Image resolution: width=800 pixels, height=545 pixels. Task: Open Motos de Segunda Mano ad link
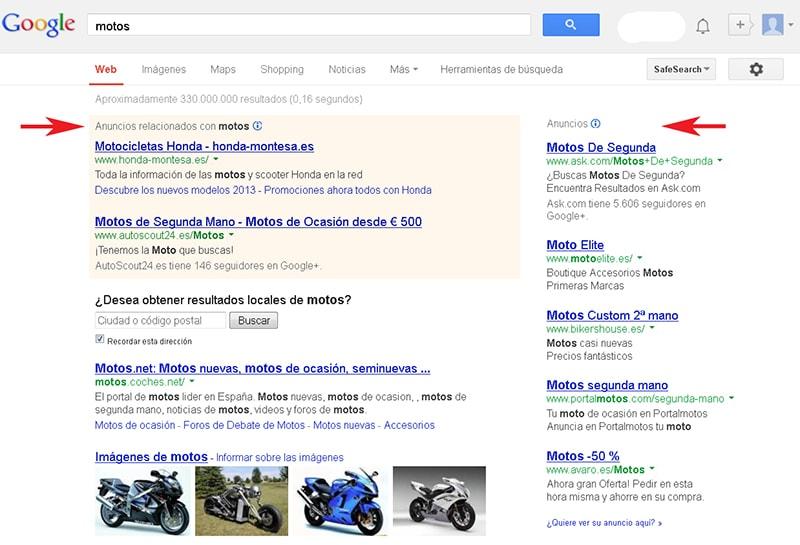[258, 222]
